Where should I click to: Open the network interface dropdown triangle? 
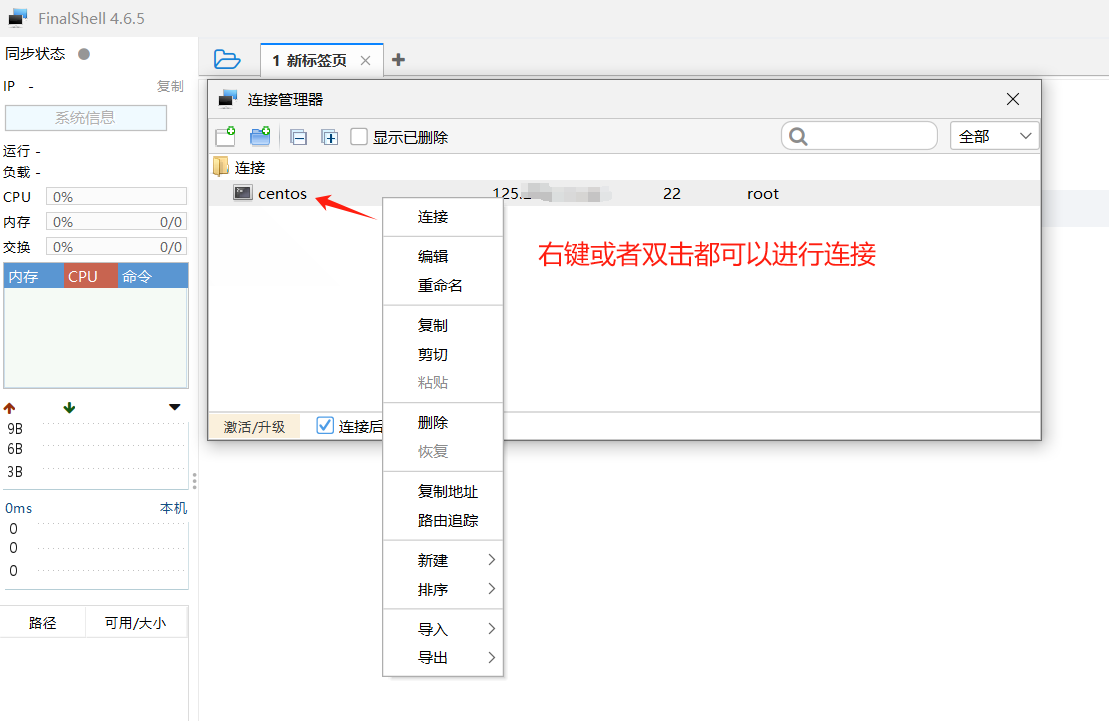click(x=175, y=407)
